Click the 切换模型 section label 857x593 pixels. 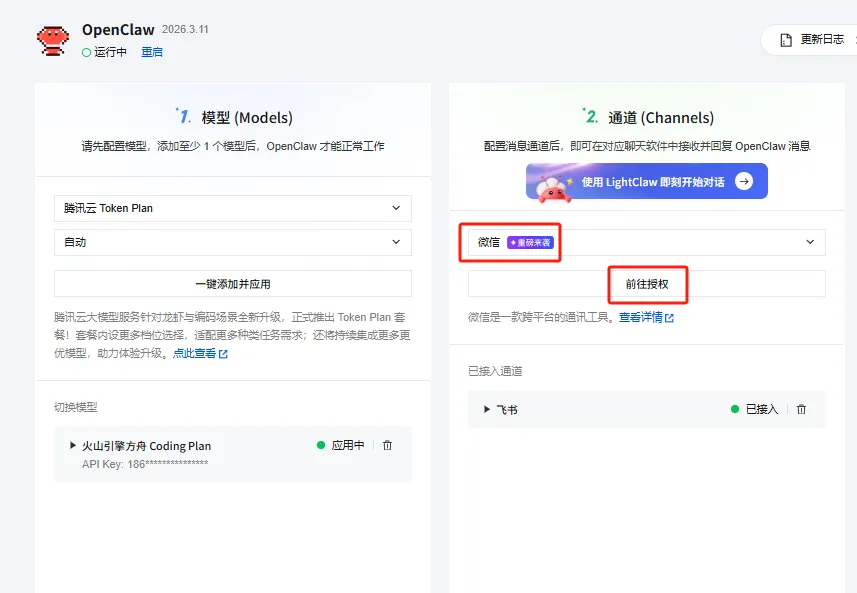[x=75, y=407]
